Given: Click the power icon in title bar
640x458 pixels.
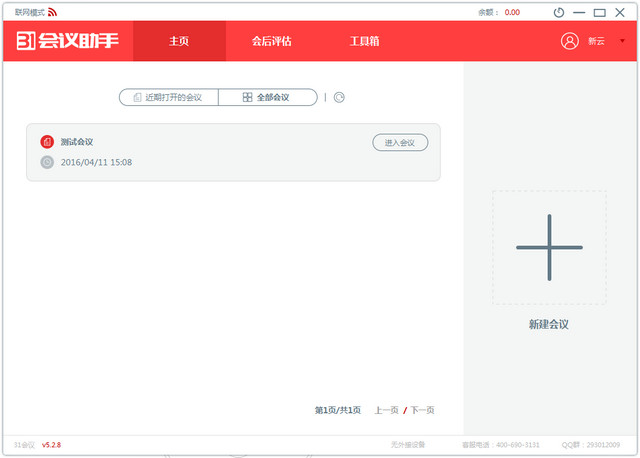Looking at the screenshot, I should click(559, 12).
